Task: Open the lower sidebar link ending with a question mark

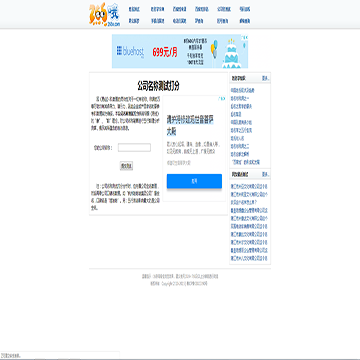Action: (x=244, y=202)
